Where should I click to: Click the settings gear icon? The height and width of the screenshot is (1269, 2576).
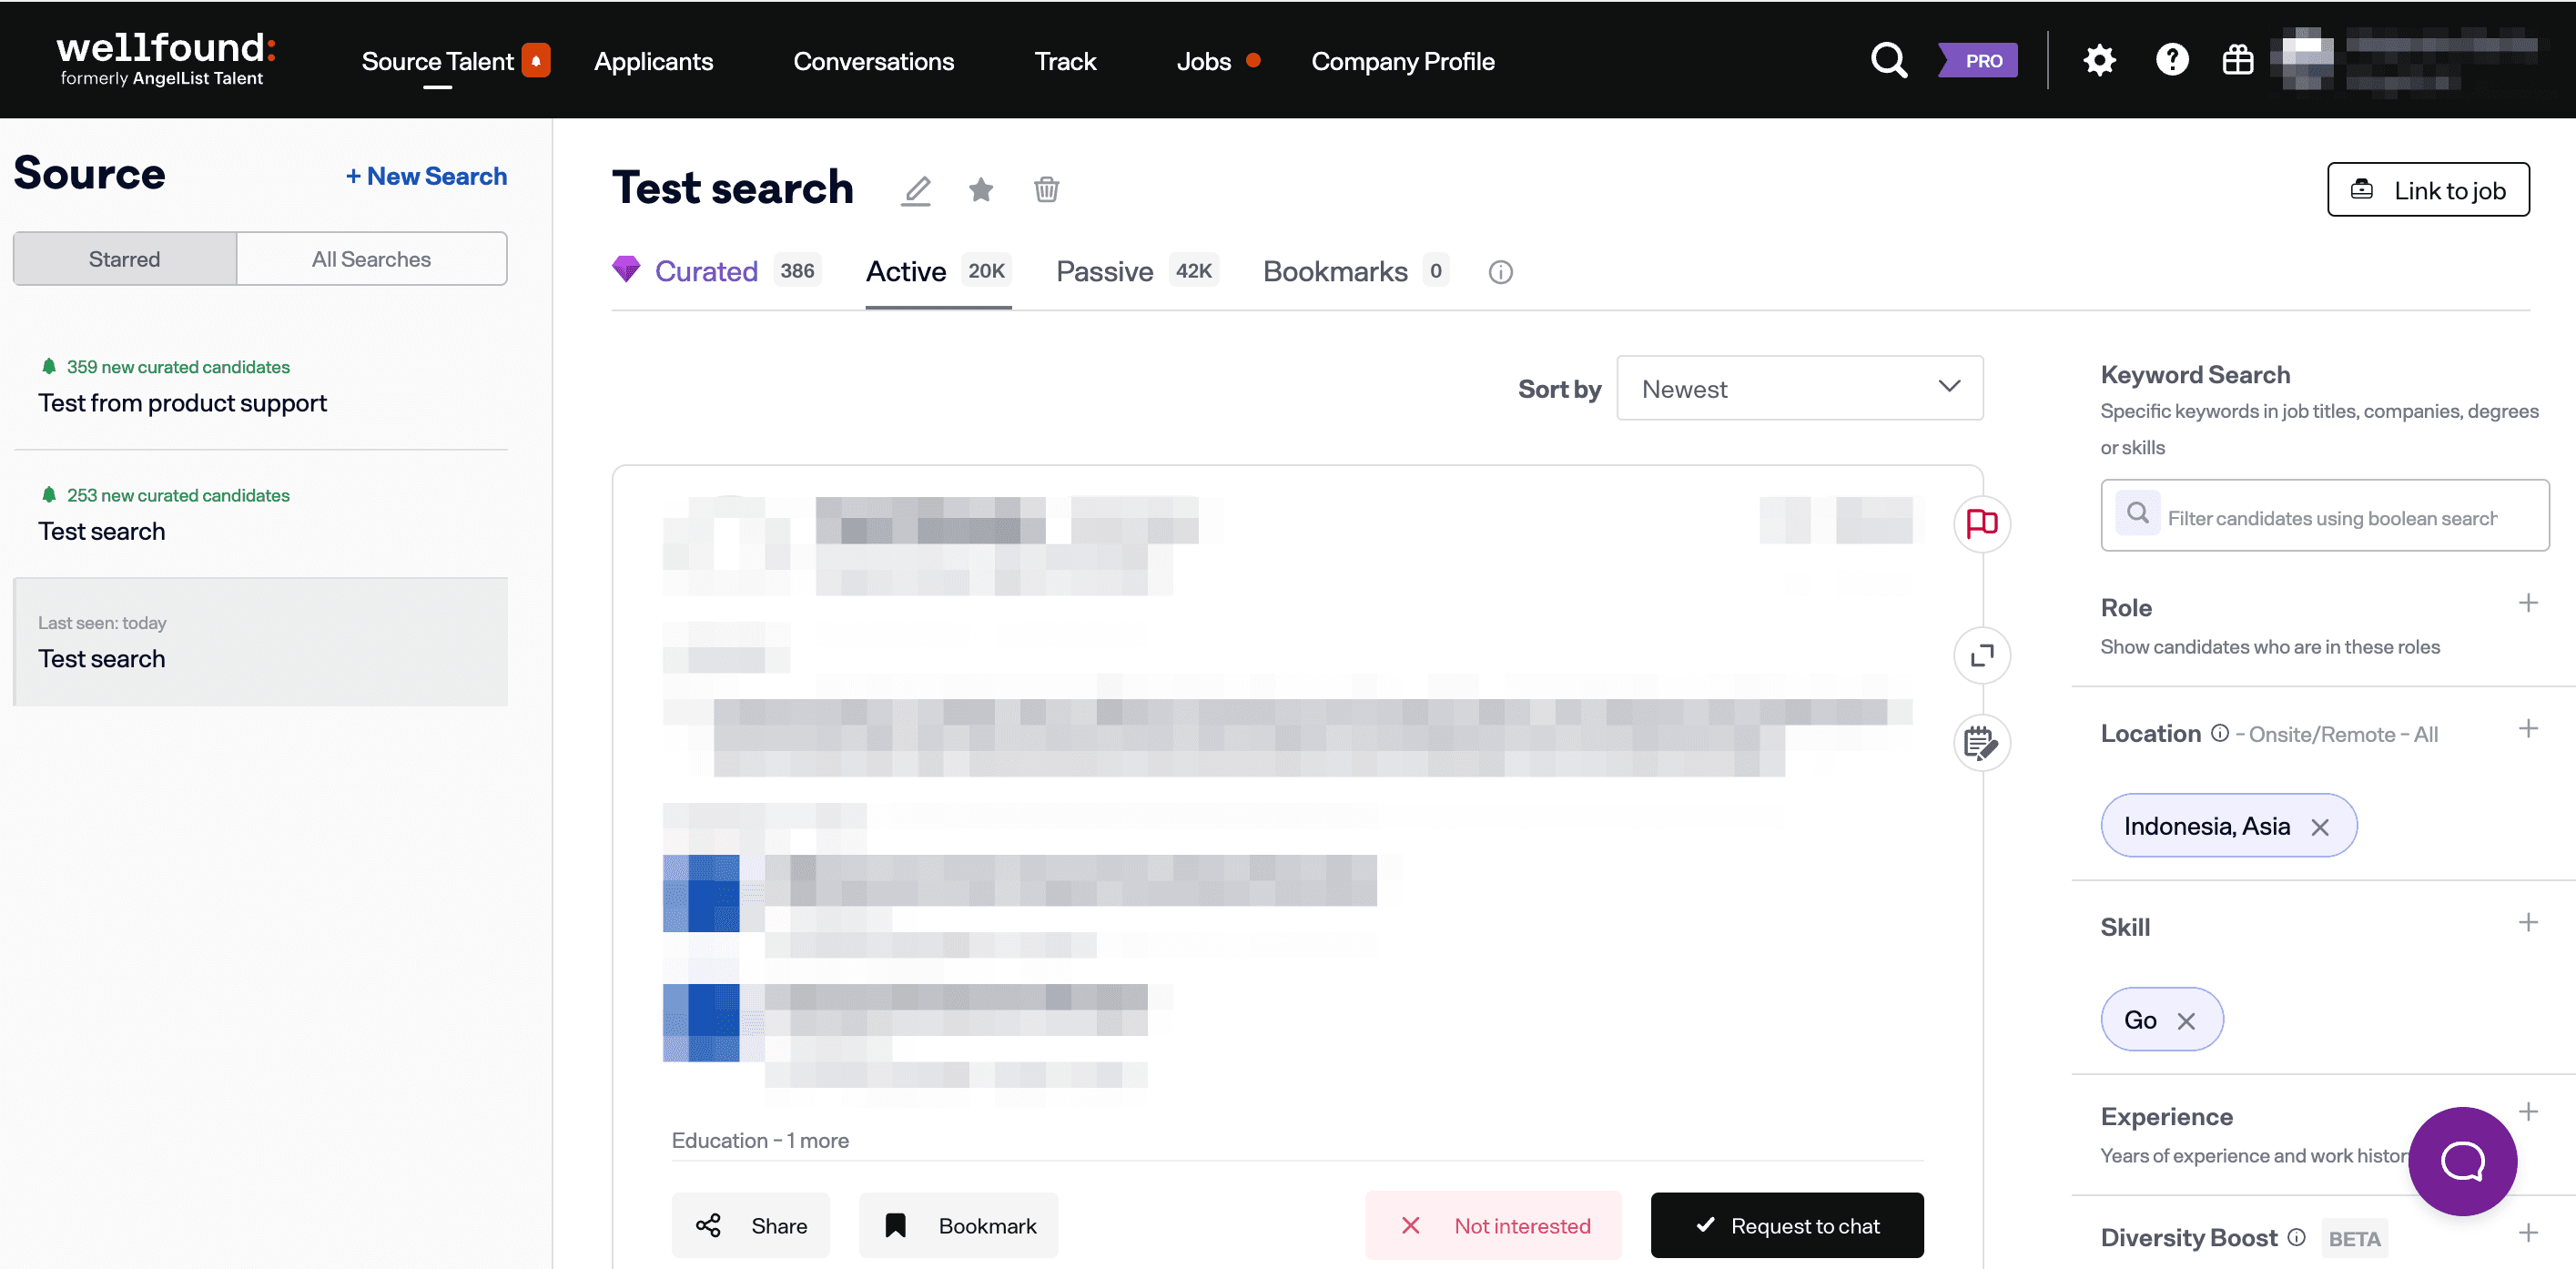(x=2099, y=61)
